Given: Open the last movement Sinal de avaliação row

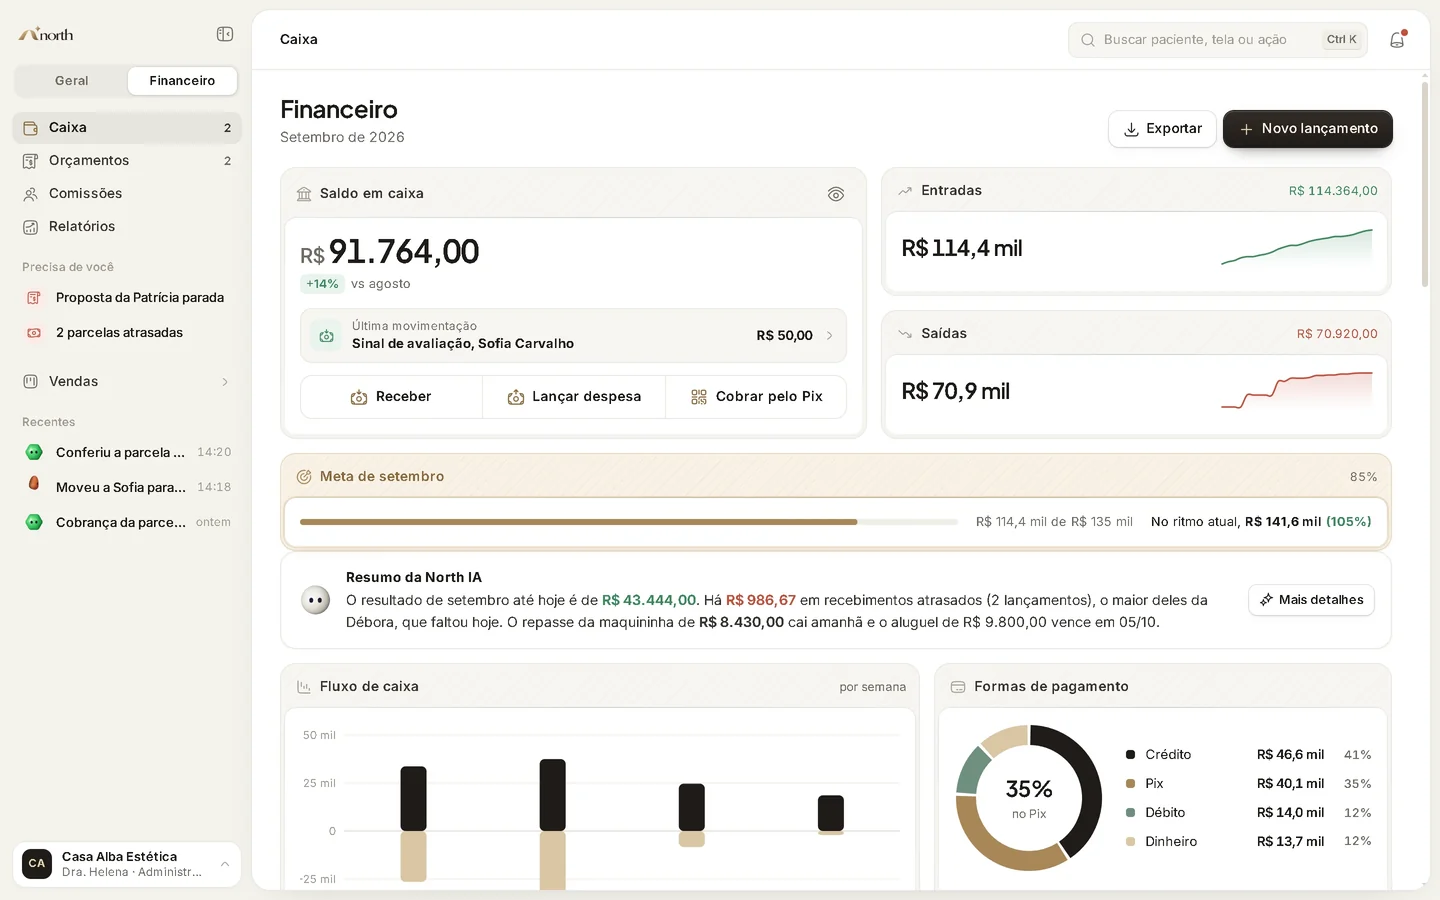Looking at the screenshot, I should click(x=573, y=336).
